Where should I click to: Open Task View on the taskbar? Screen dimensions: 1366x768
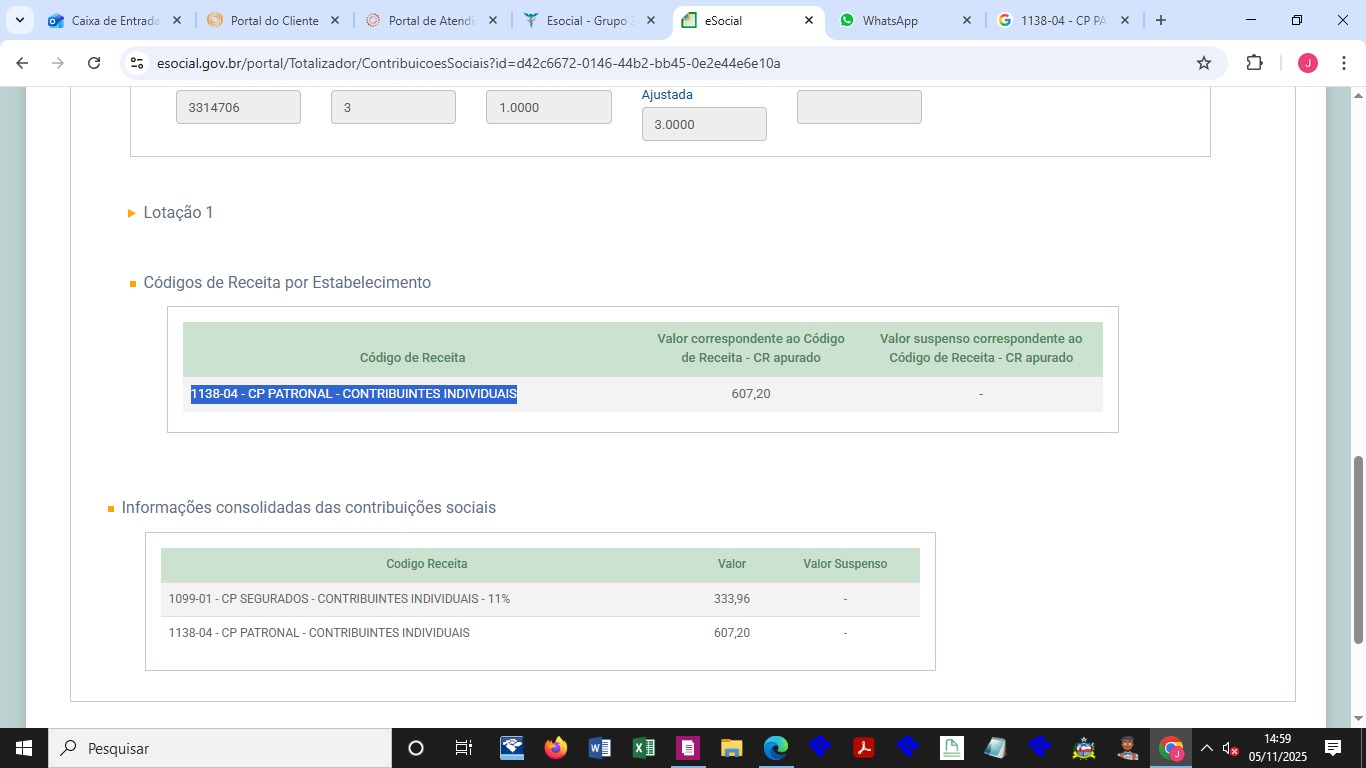(463, 748)
